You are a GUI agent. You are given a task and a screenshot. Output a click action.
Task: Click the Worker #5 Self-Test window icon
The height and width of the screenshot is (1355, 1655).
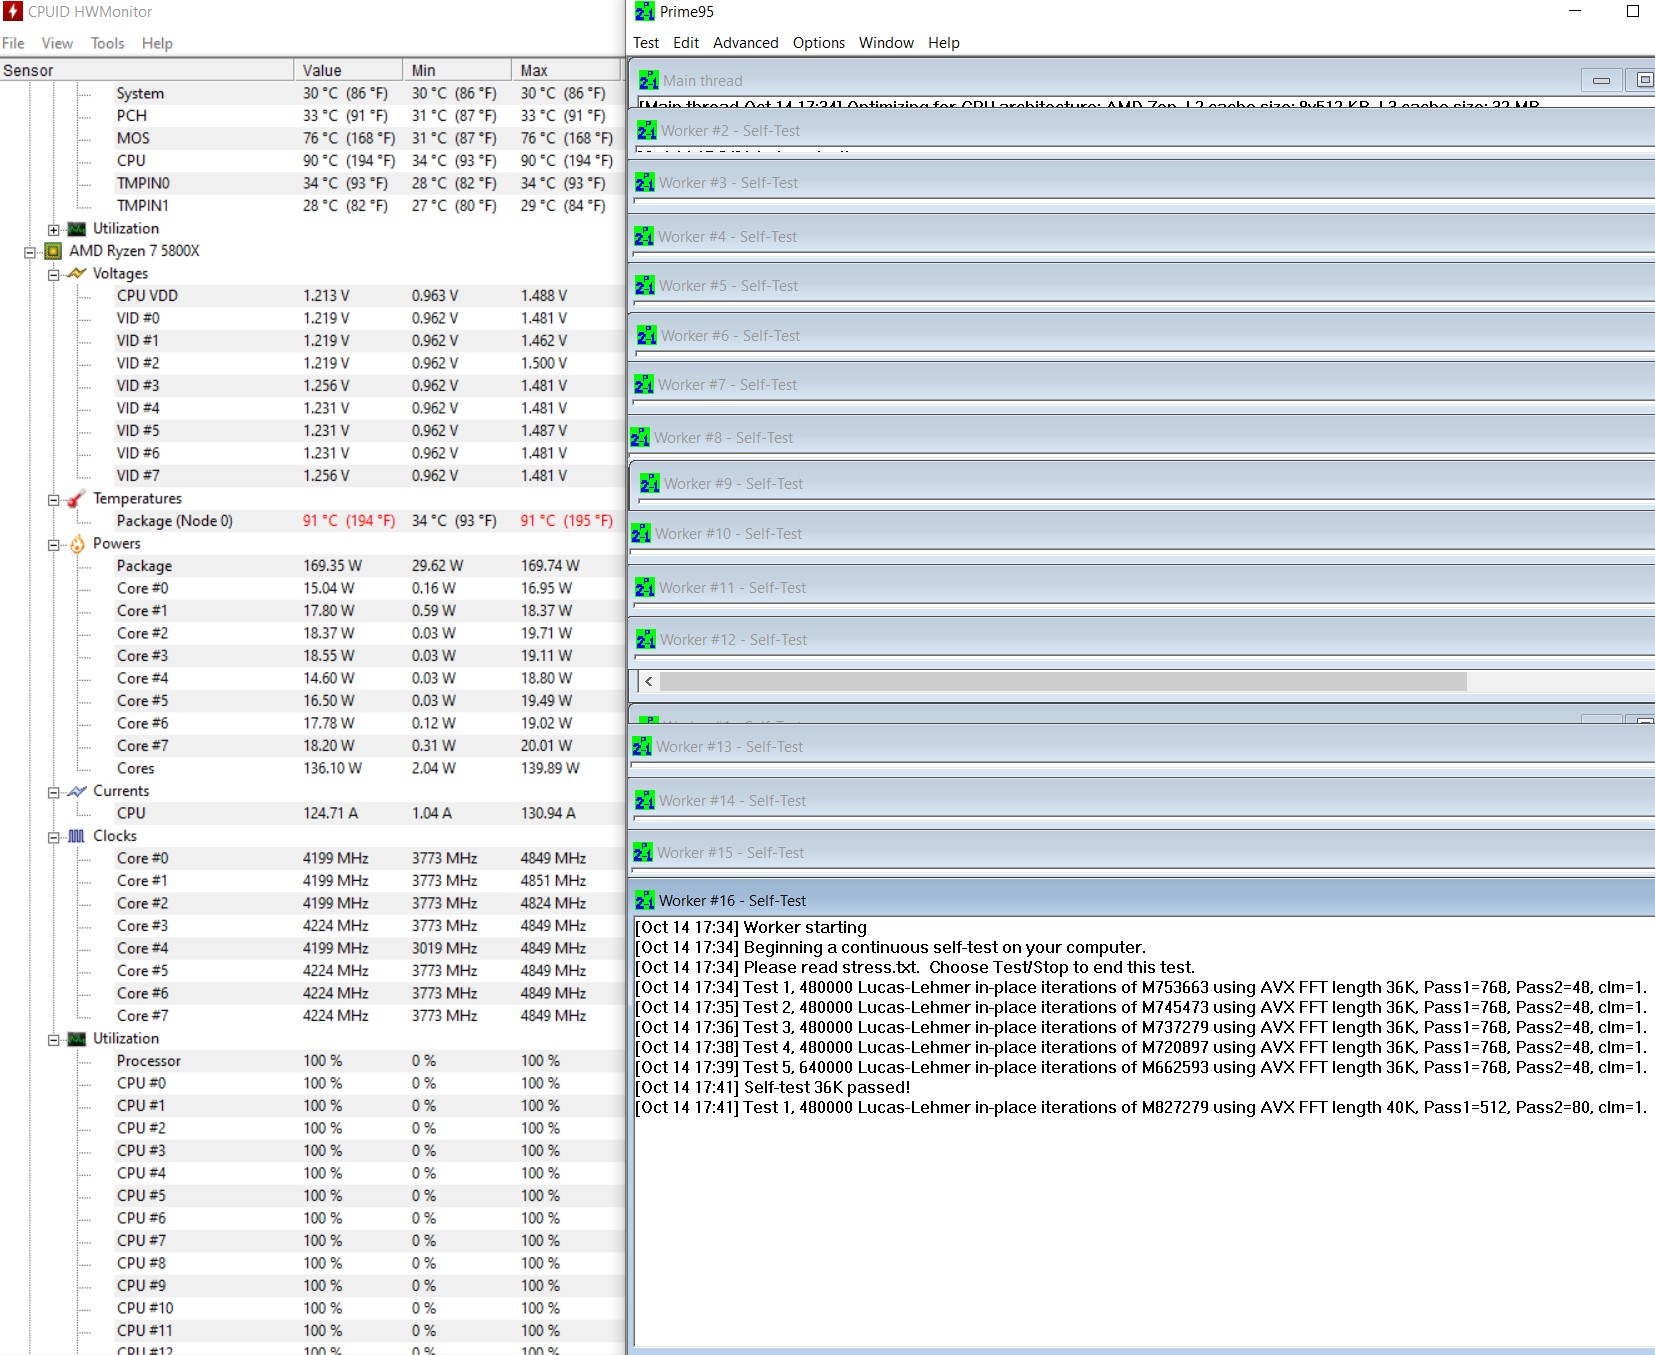click(645, 286)
